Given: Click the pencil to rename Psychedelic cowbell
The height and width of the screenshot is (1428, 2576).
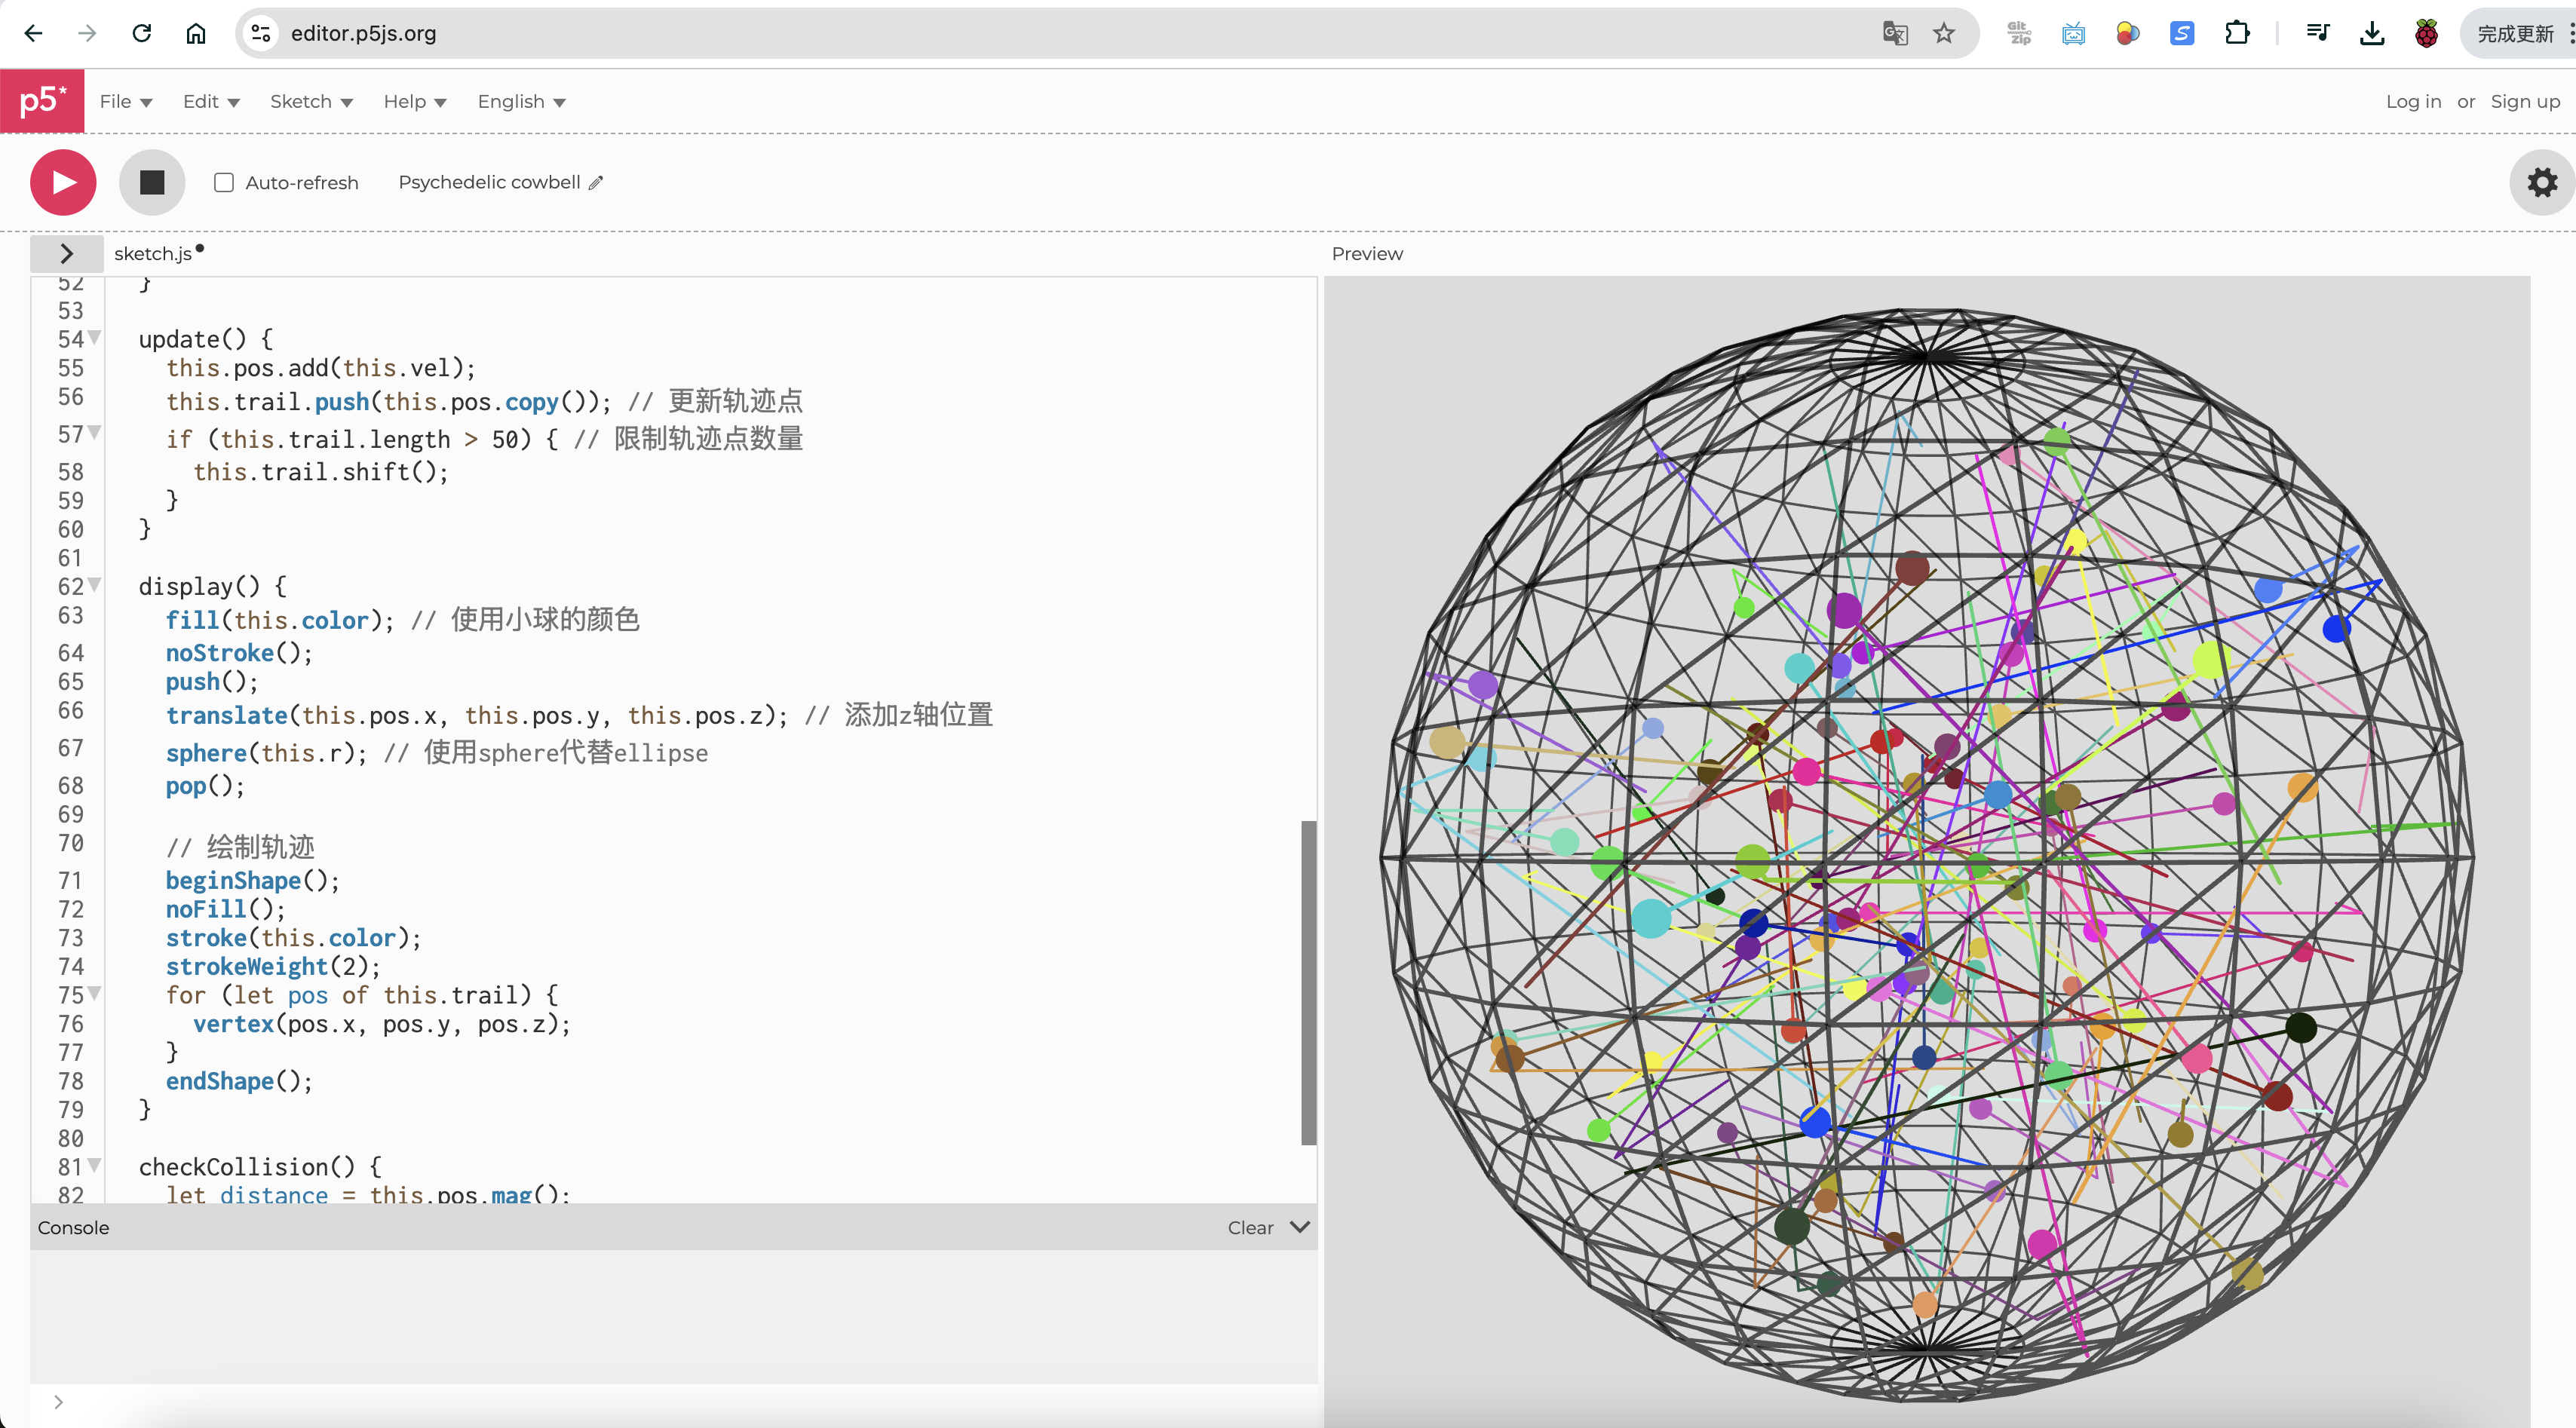Looking at the screenshot, I should (x=595, y=182).
